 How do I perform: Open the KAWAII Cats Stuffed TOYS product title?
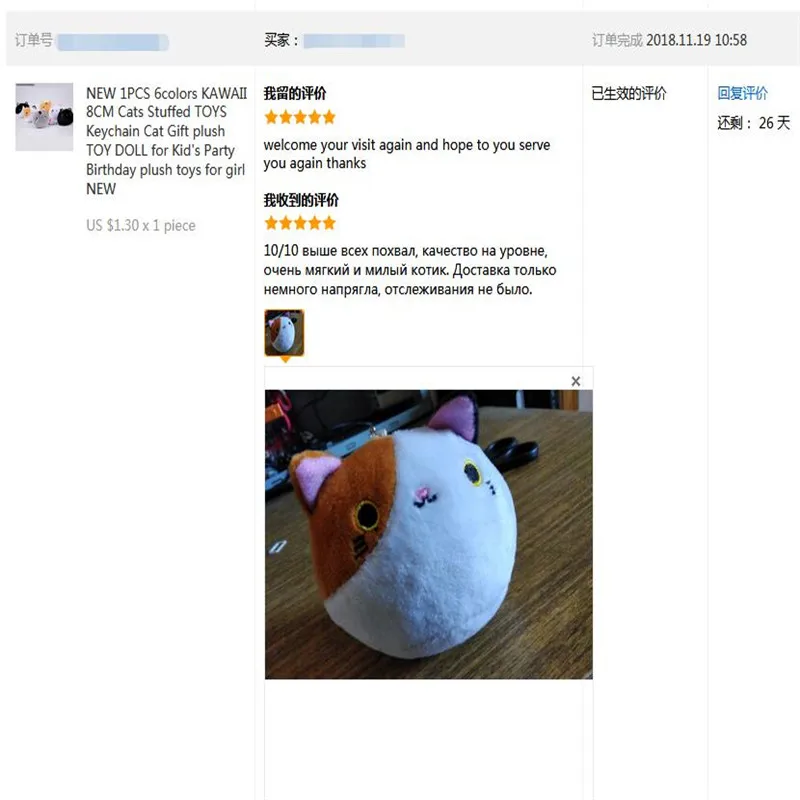click(x=166, y=141)
